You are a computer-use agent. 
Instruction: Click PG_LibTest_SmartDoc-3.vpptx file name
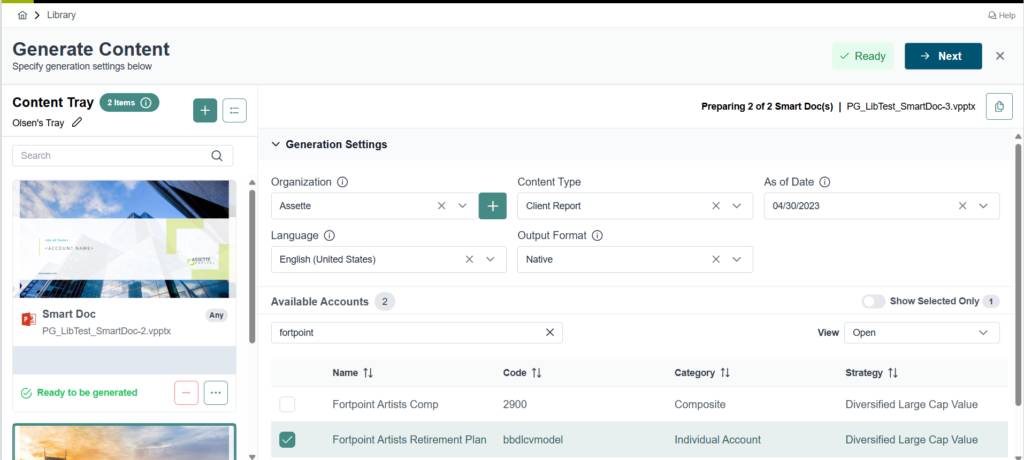911,107
